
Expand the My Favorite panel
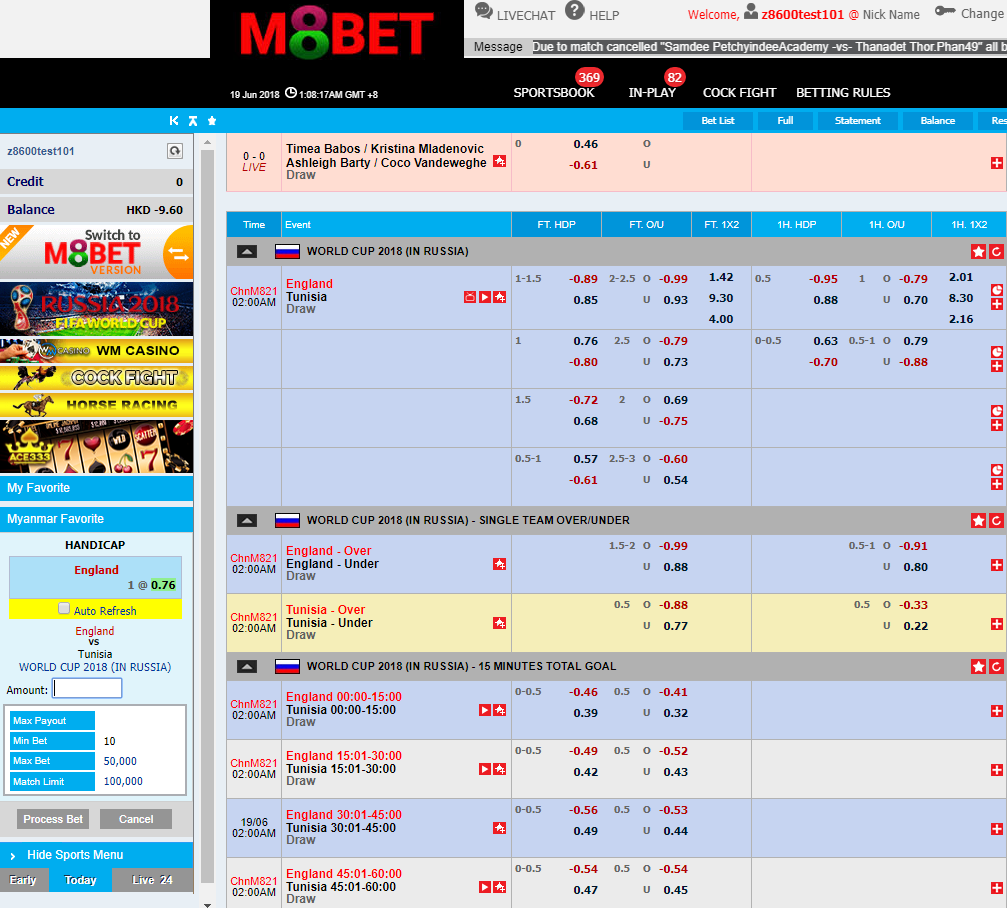[x=96, y=488]
